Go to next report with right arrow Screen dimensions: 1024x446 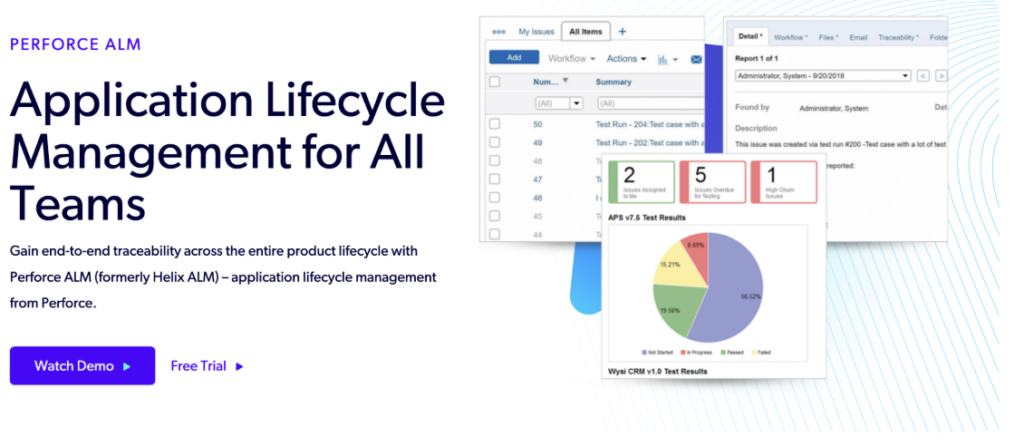point(941,75)
